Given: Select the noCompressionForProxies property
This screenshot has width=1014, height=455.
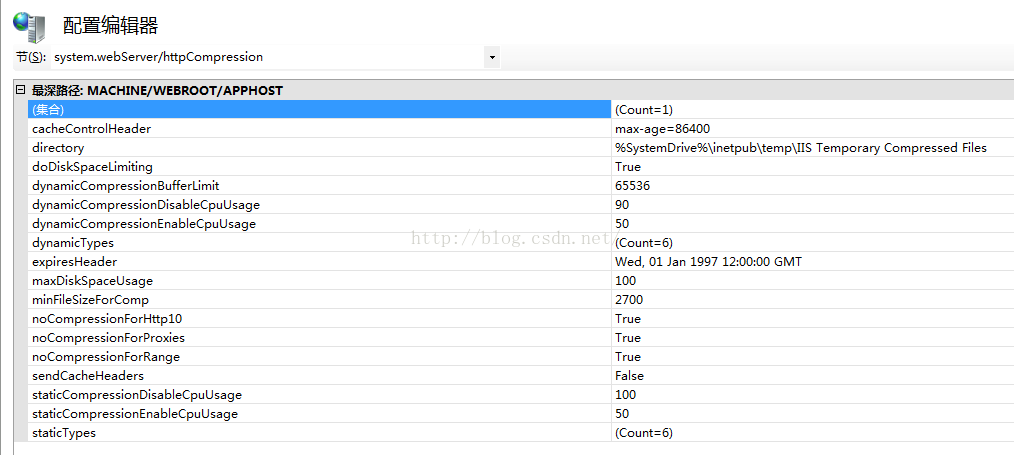Looking at the screenshot, I should click(x=109, y=338).
